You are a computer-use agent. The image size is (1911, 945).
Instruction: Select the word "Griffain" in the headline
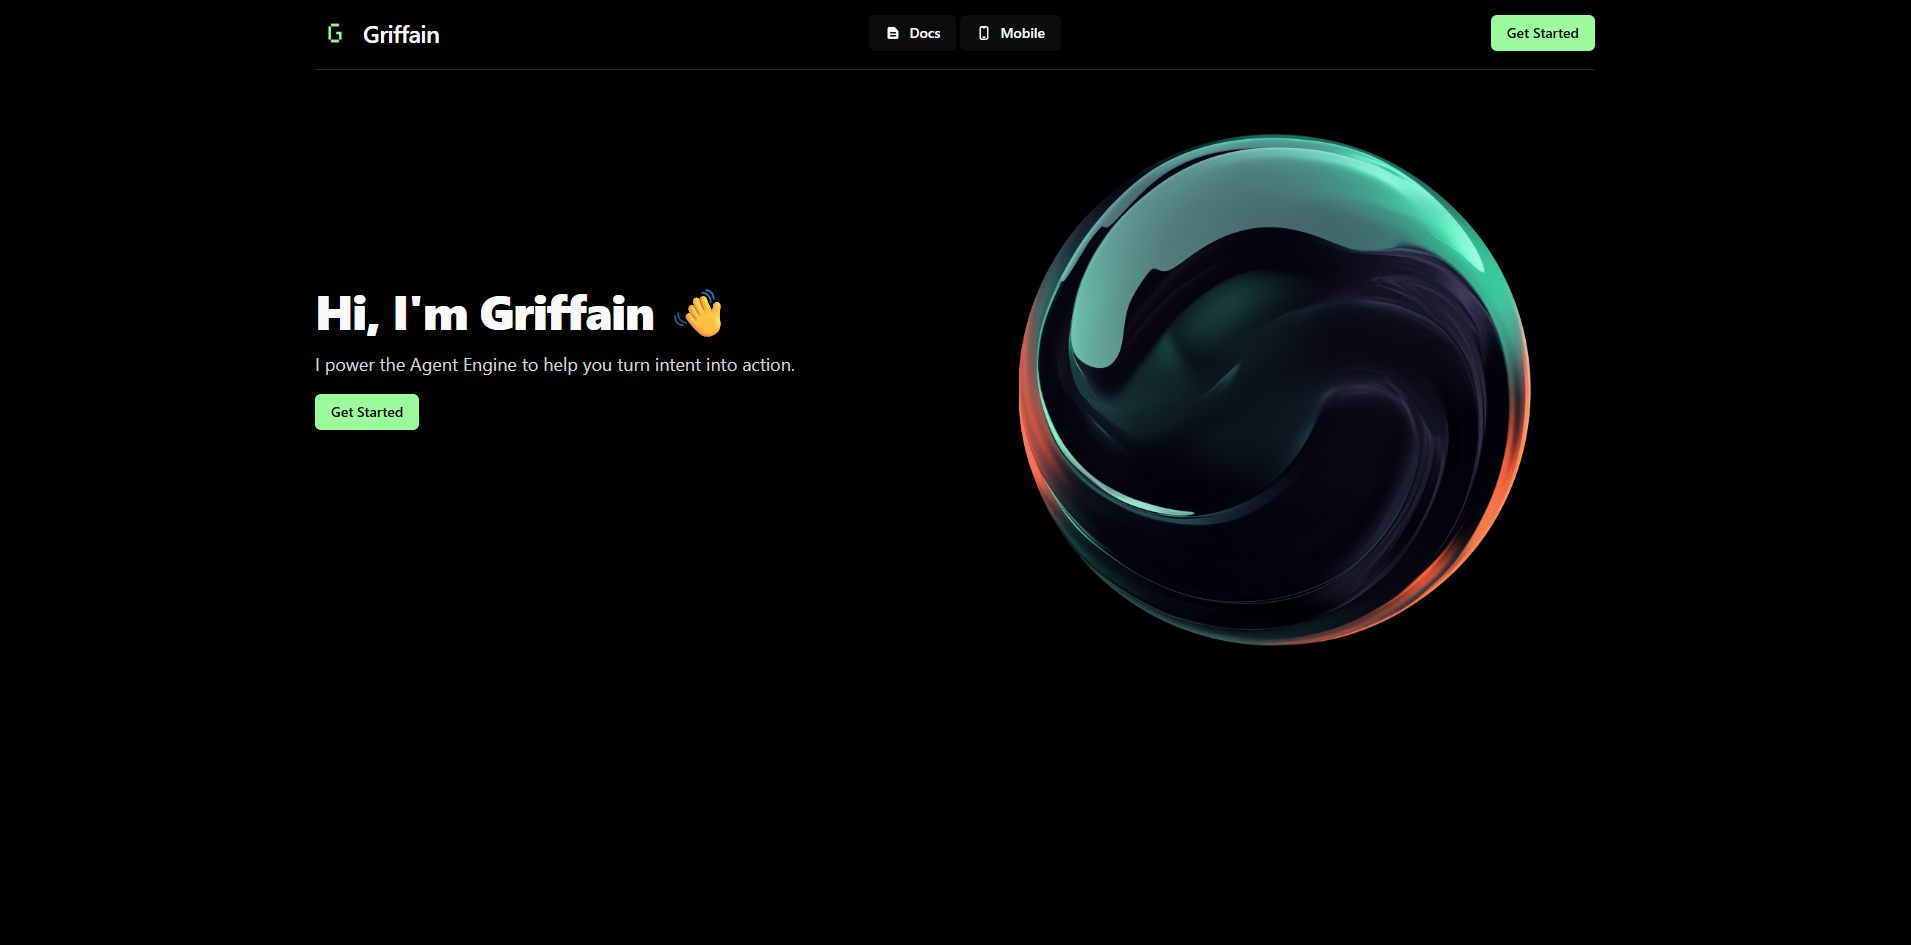567,314
